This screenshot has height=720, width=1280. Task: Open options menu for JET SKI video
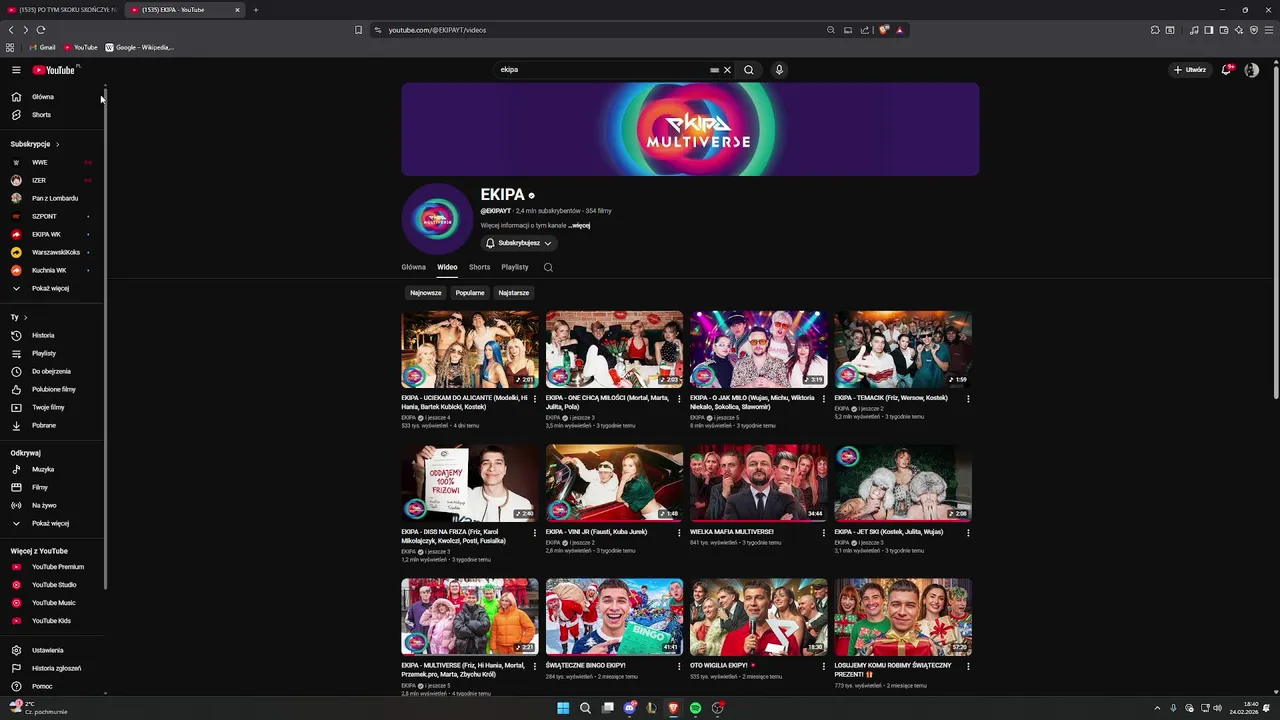tap(968, 533)
